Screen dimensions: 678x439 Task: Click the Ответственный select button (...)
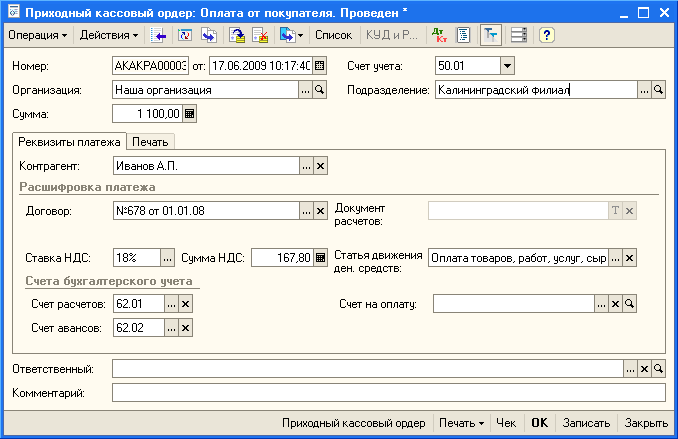[630, 369]
